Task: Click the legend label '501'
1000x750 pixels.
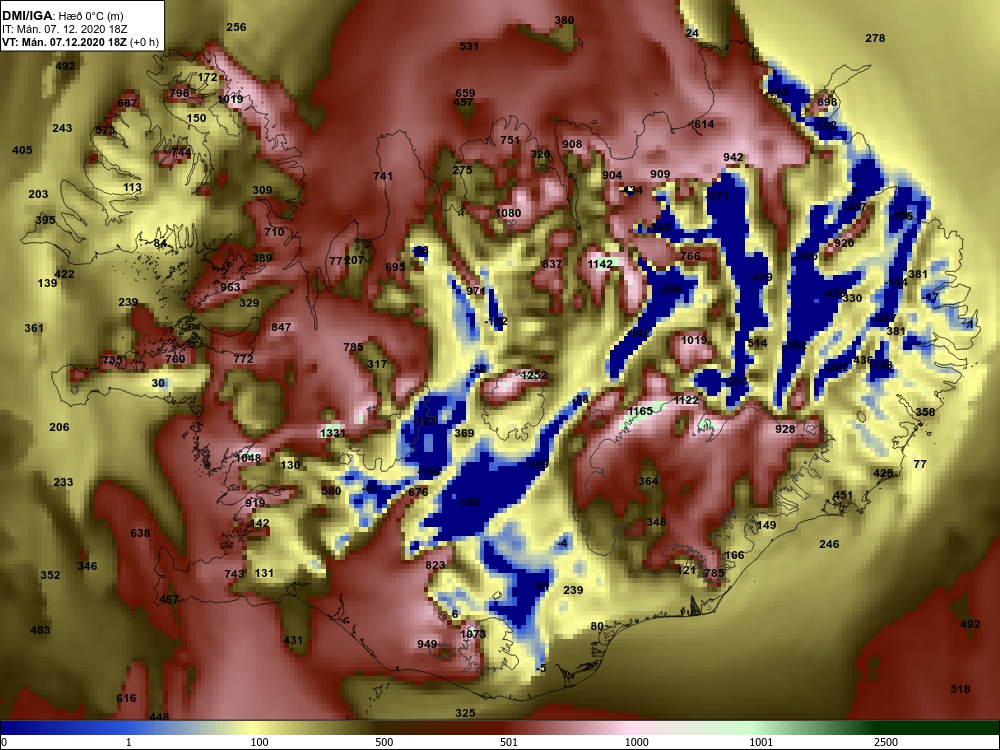Action: (509, 742)
